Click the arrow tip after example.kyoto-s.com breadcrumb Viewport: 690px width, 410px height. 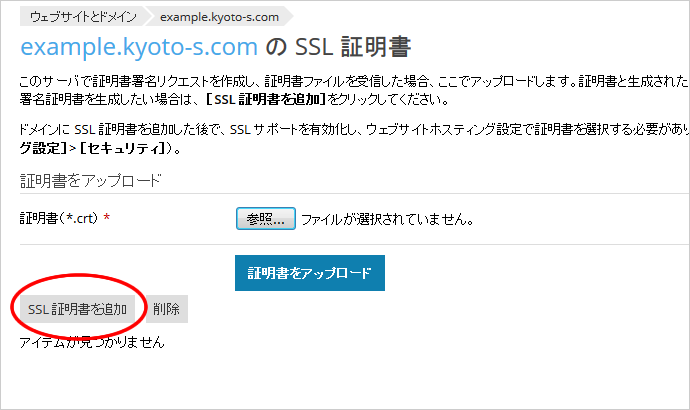(x=289, y=17)
